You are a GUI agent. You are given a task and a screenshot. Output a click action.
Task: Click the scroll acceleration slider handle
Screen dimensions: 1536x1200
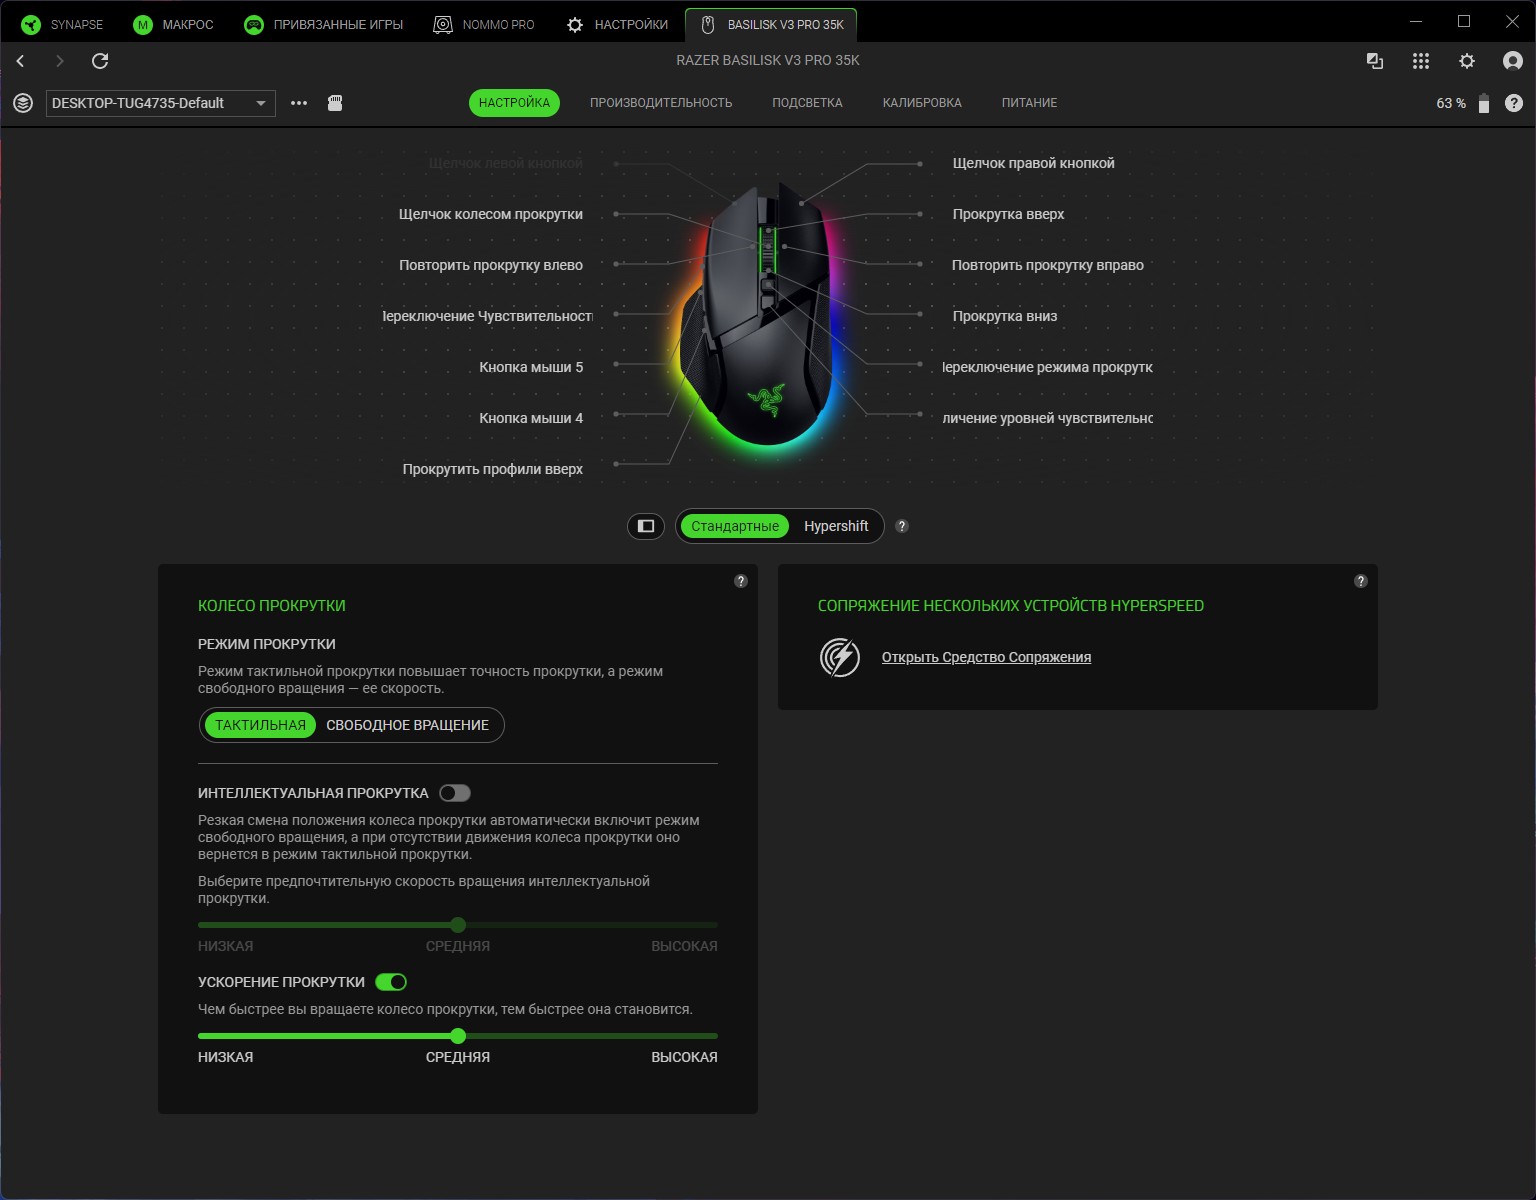tap(458, 1036)
